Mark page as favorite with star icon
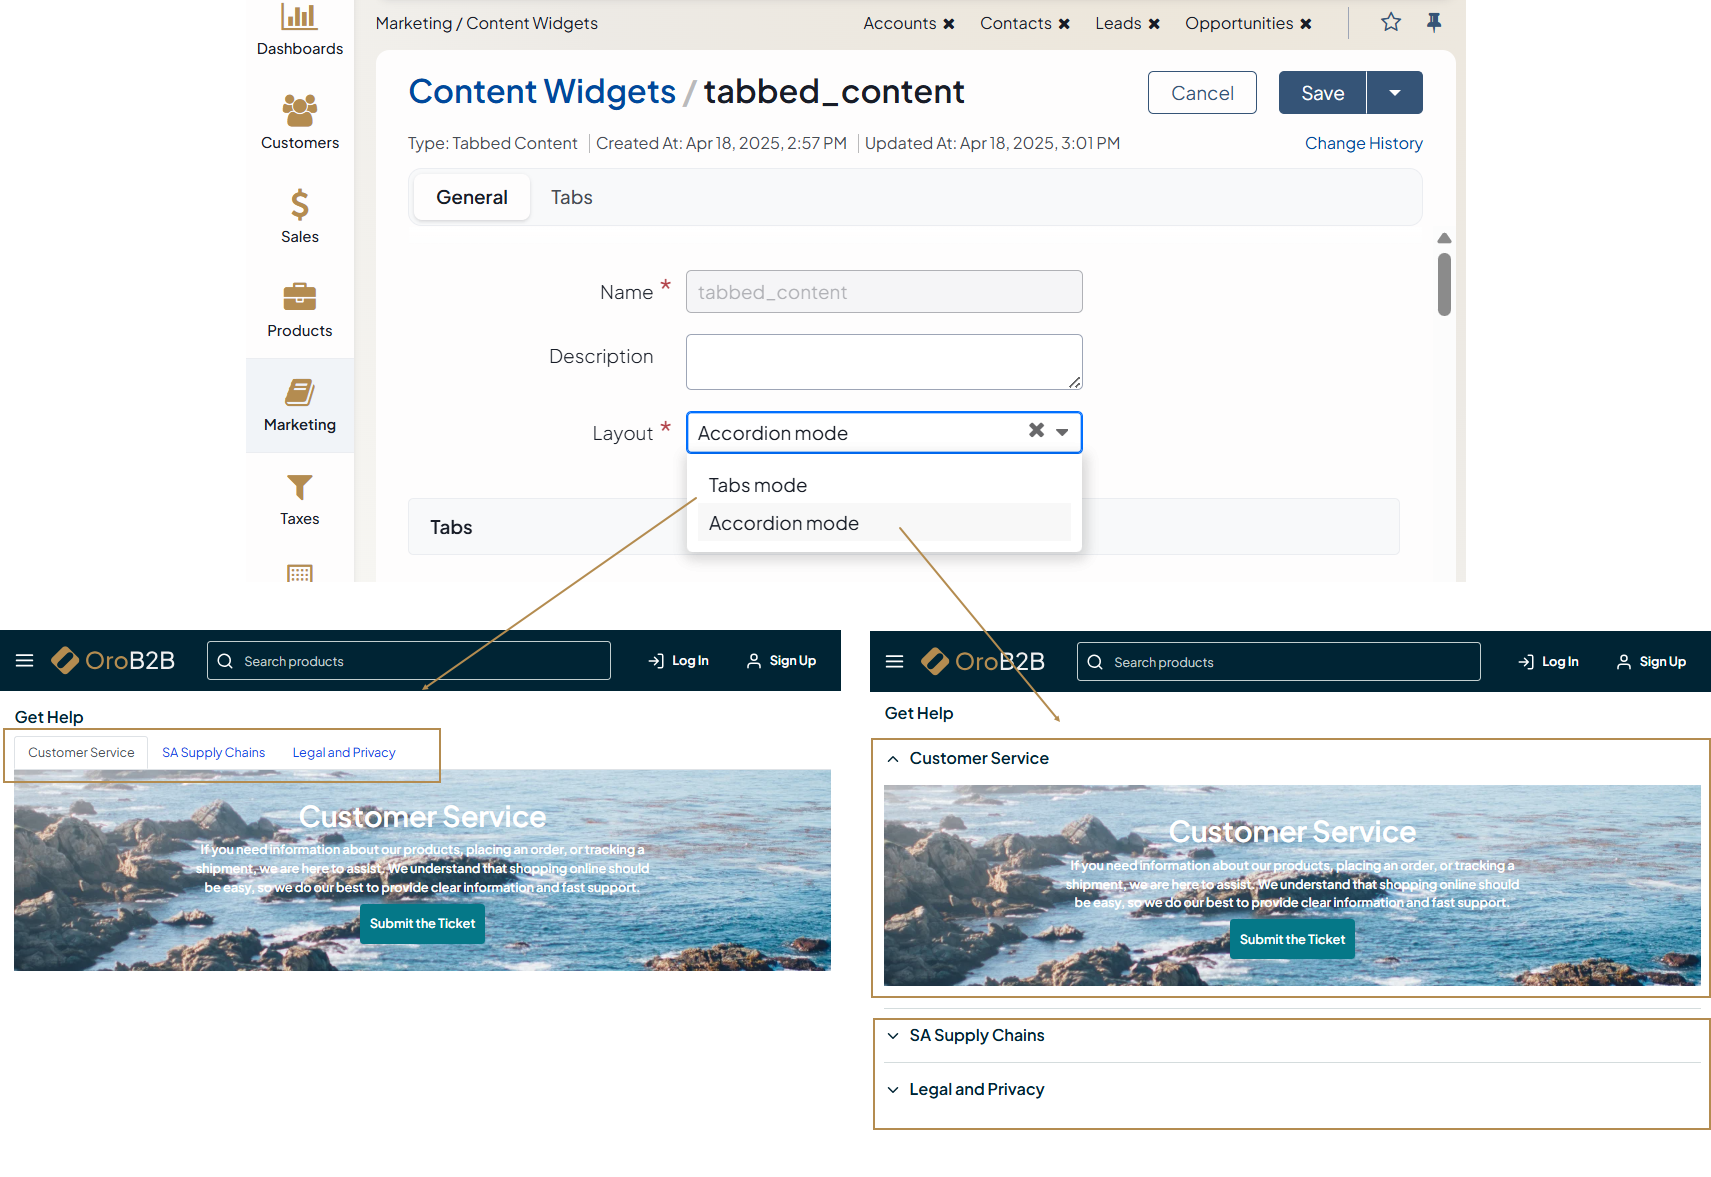Image resolution: width=1711 pixels, height=1177 pixels. [1391, 22]
